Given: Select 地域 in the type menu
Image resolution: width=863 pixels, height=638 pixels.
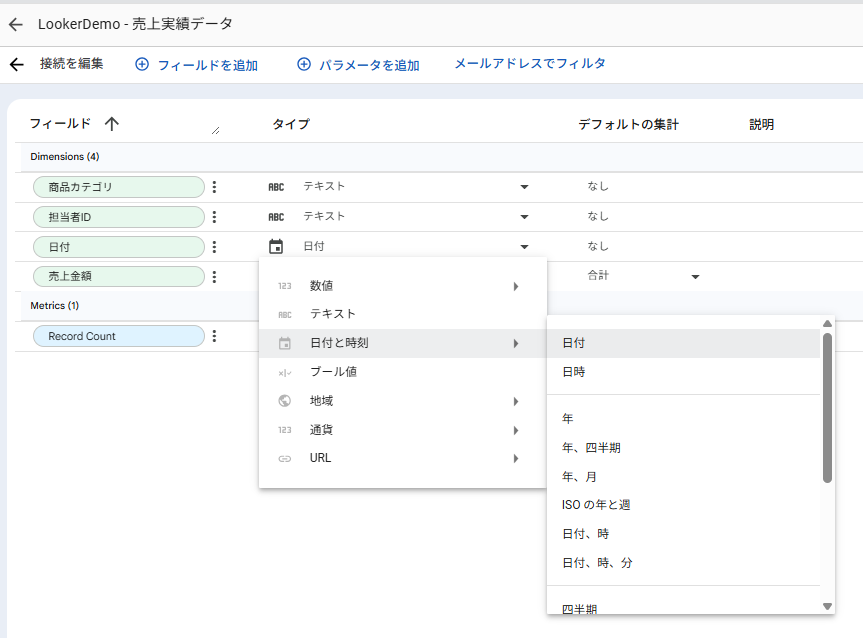Looking at the screenshot, I should [403, 401].
